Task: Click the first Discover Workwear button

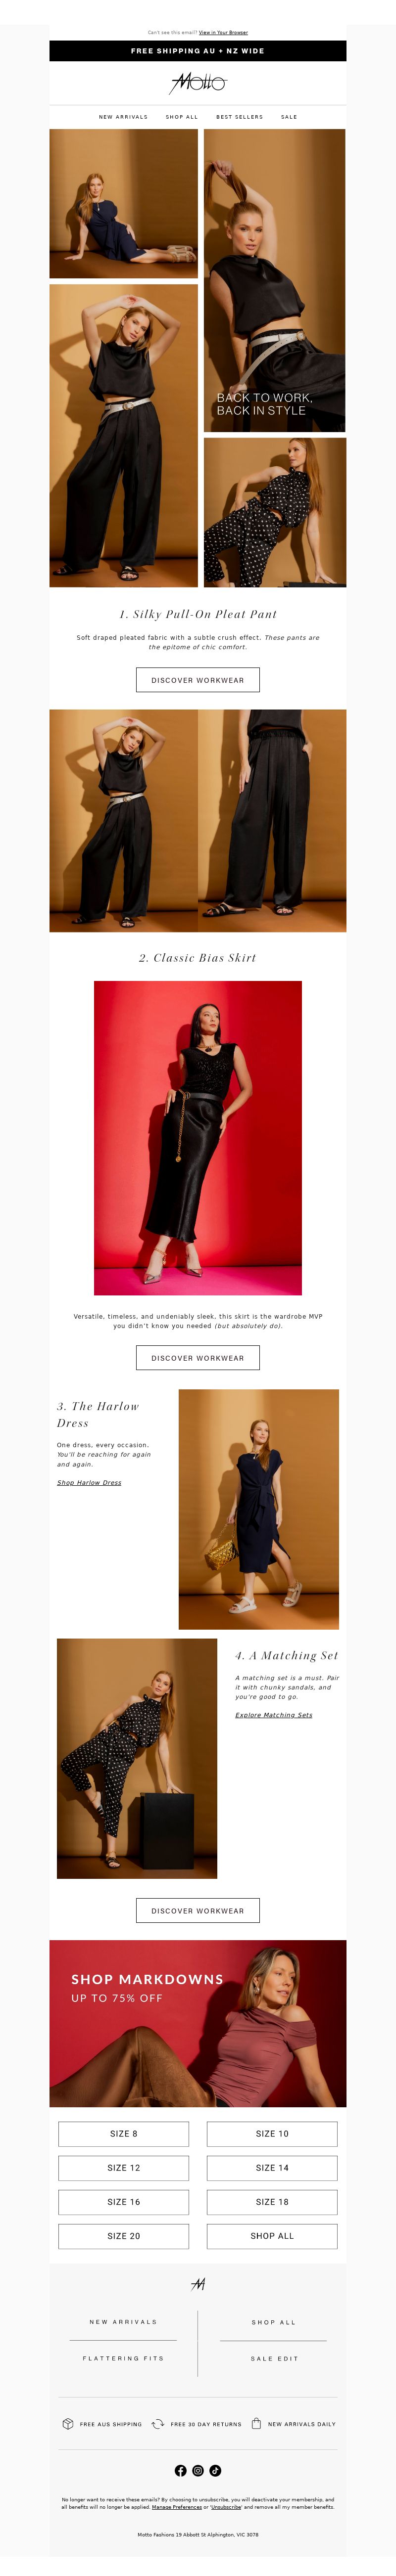Action: point(198,680)
